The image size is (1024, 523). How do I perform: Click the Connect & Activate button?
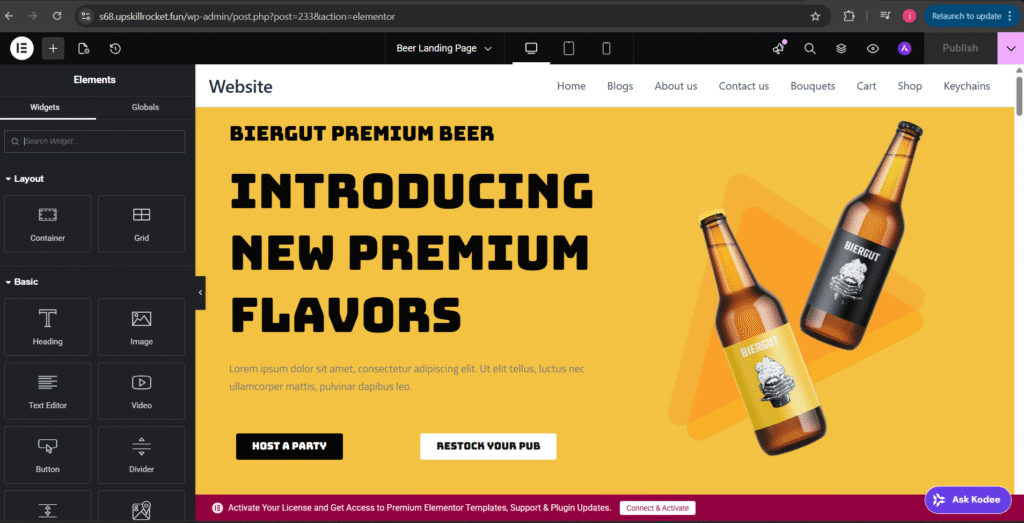click(658, 508)
